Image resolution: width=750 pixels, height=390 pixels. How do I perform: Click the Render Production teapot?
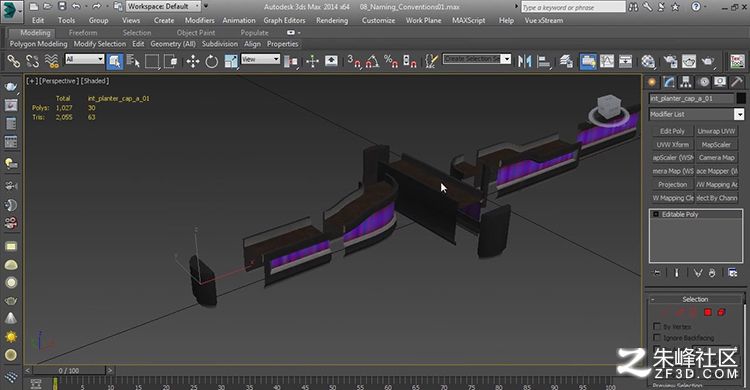[x=708, y=61]
